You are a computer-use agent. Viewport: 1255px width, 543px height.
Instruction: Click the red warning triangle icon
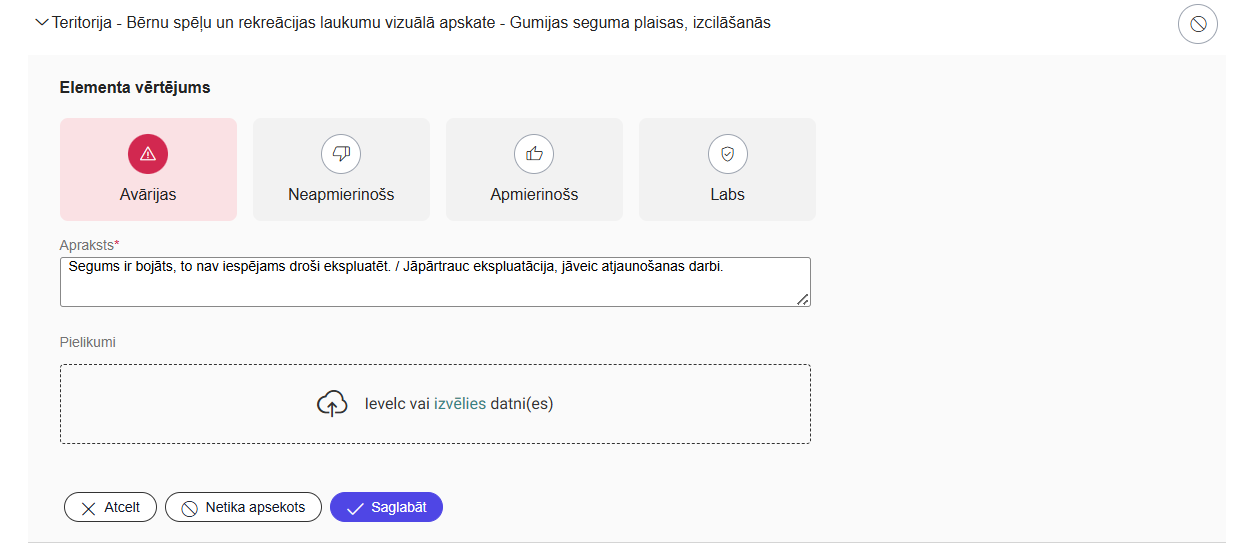click(x=148, y=153)
